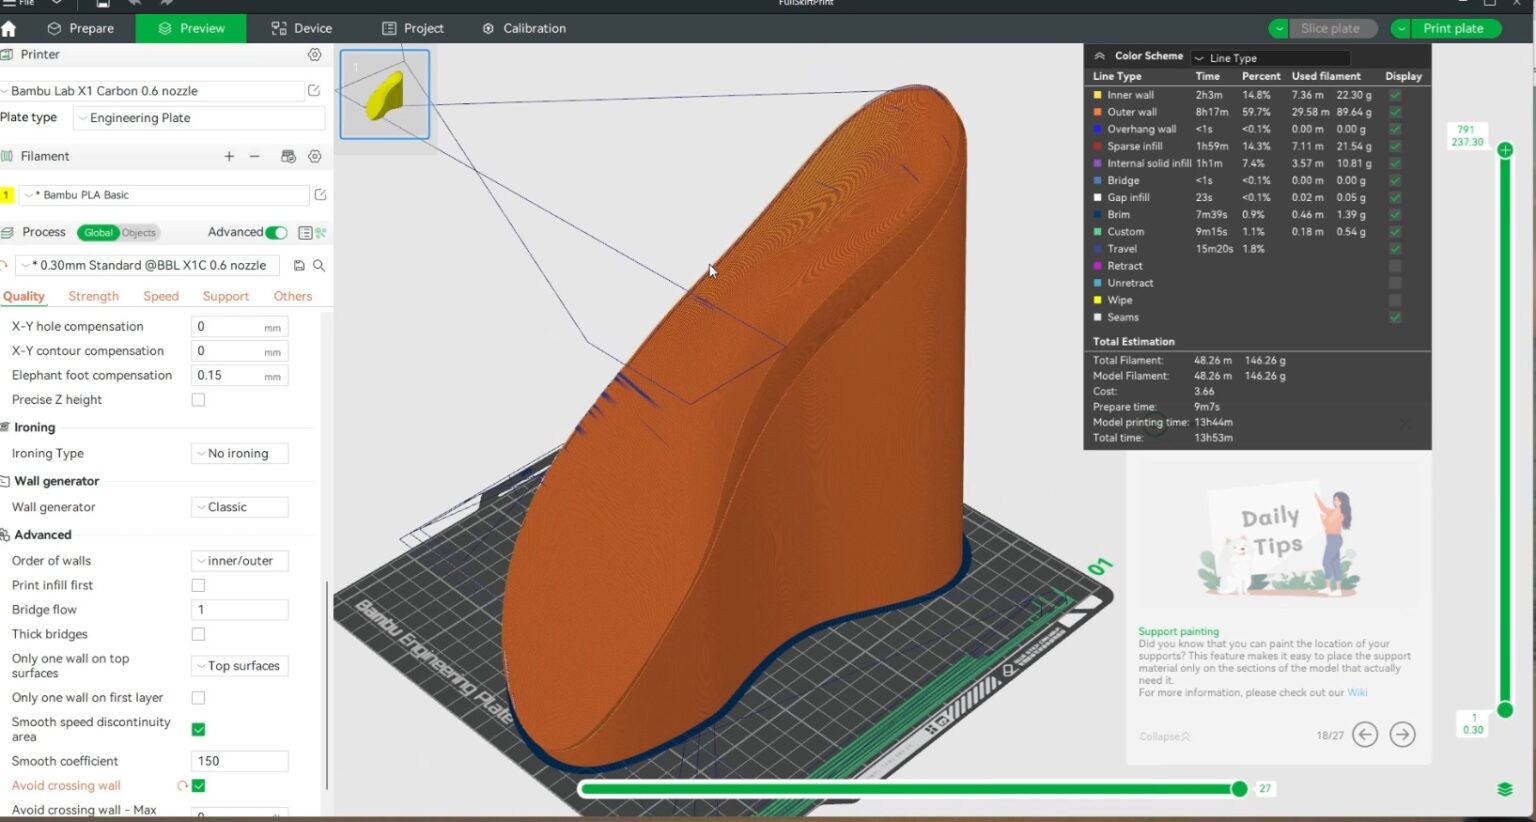Switch to the Prepare tab
Screen dimensions: 1536x822
coord(81,29)
